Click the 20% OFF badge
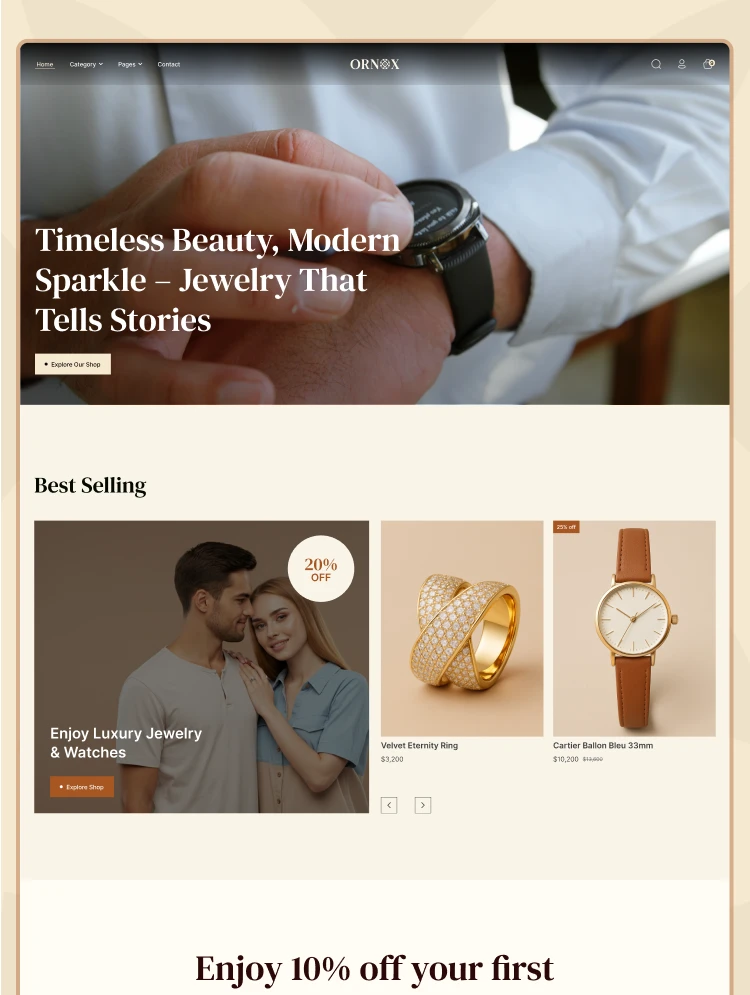 pos(320,569)
